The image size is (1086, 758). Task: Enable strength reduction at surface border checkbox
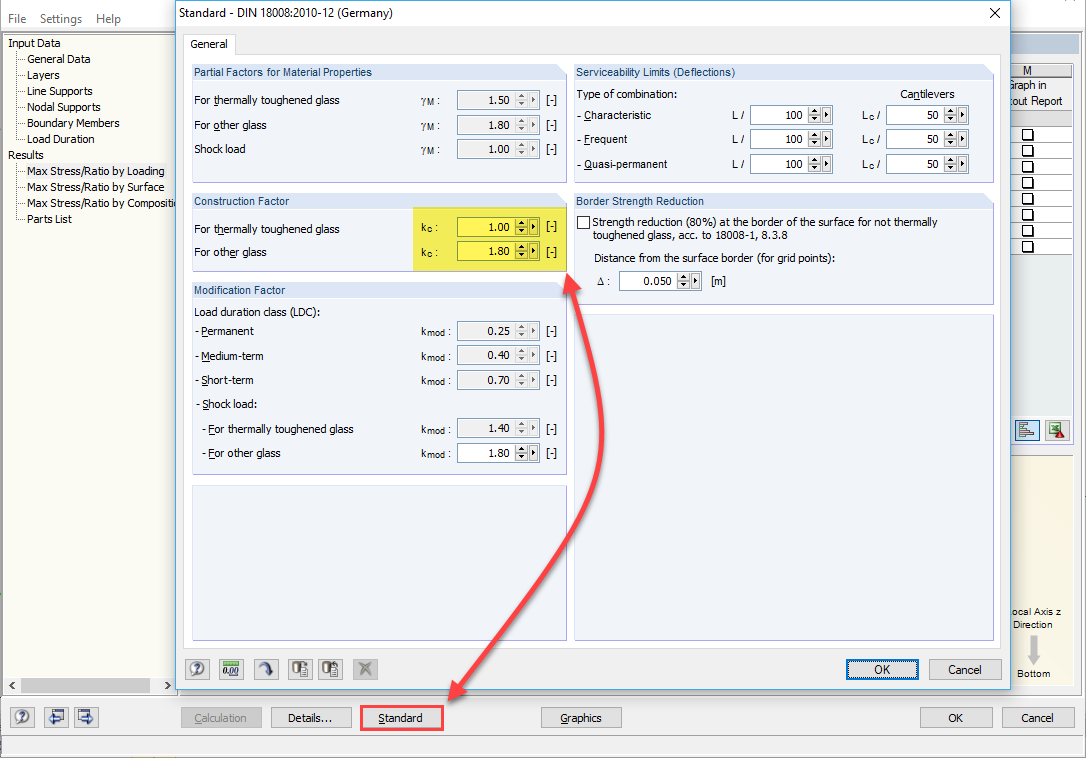pos(583,222)
